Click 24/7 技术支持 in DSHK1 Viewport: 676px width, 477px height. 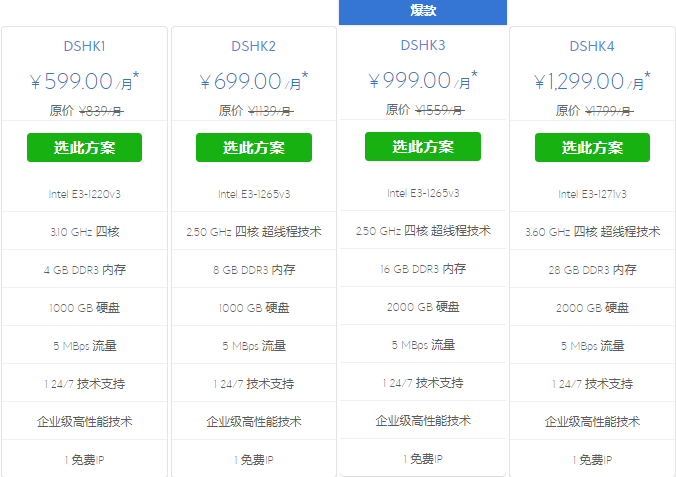pyautogui.click(x=88, y=384)
